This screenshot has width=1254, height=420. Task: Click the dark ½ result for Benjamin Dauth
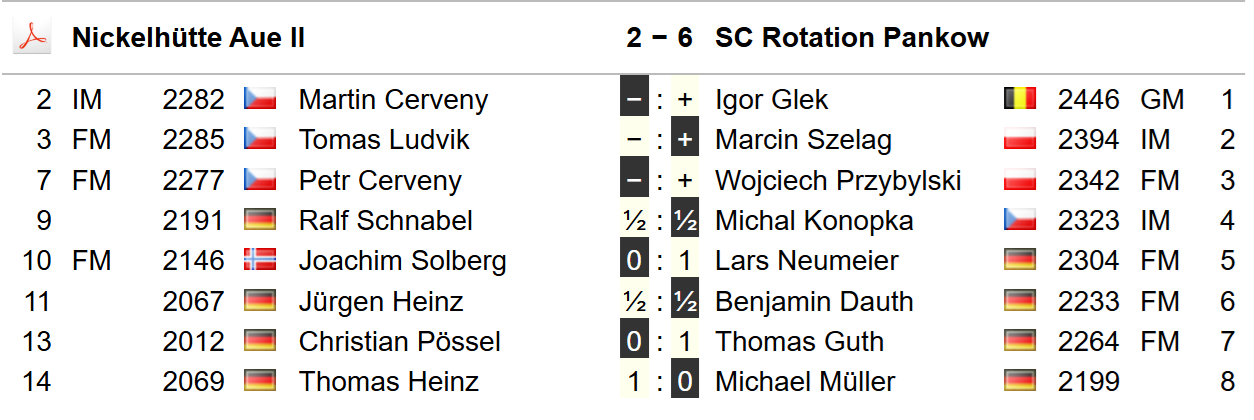click(685, 301)
